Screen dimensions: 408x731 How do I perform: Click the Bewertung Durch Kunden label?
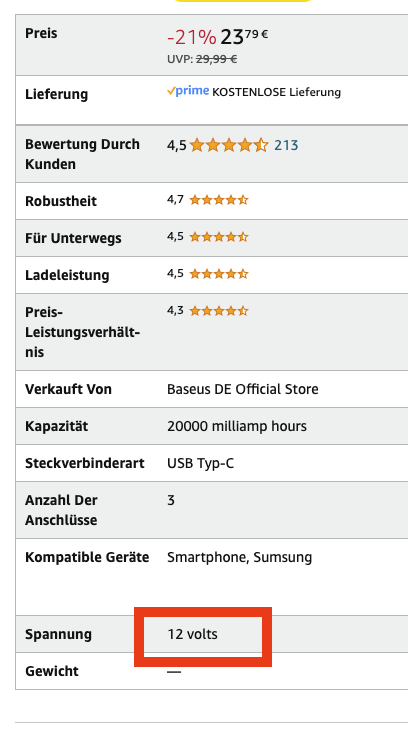point(82,154)
